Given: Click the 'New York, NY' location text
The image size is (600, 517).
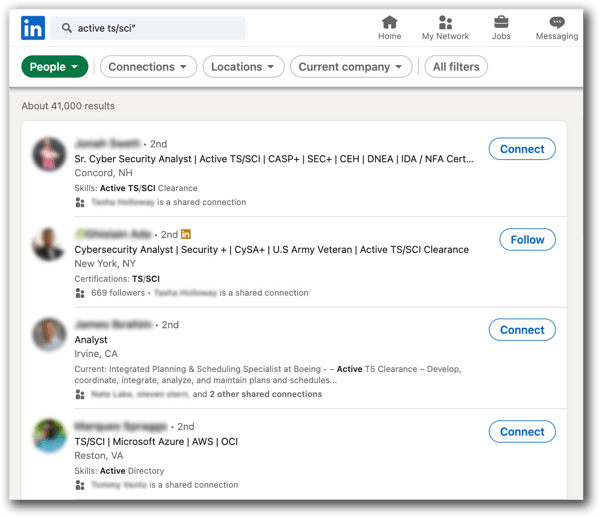Looking at the screenshot, I should (x=105, y=264).
